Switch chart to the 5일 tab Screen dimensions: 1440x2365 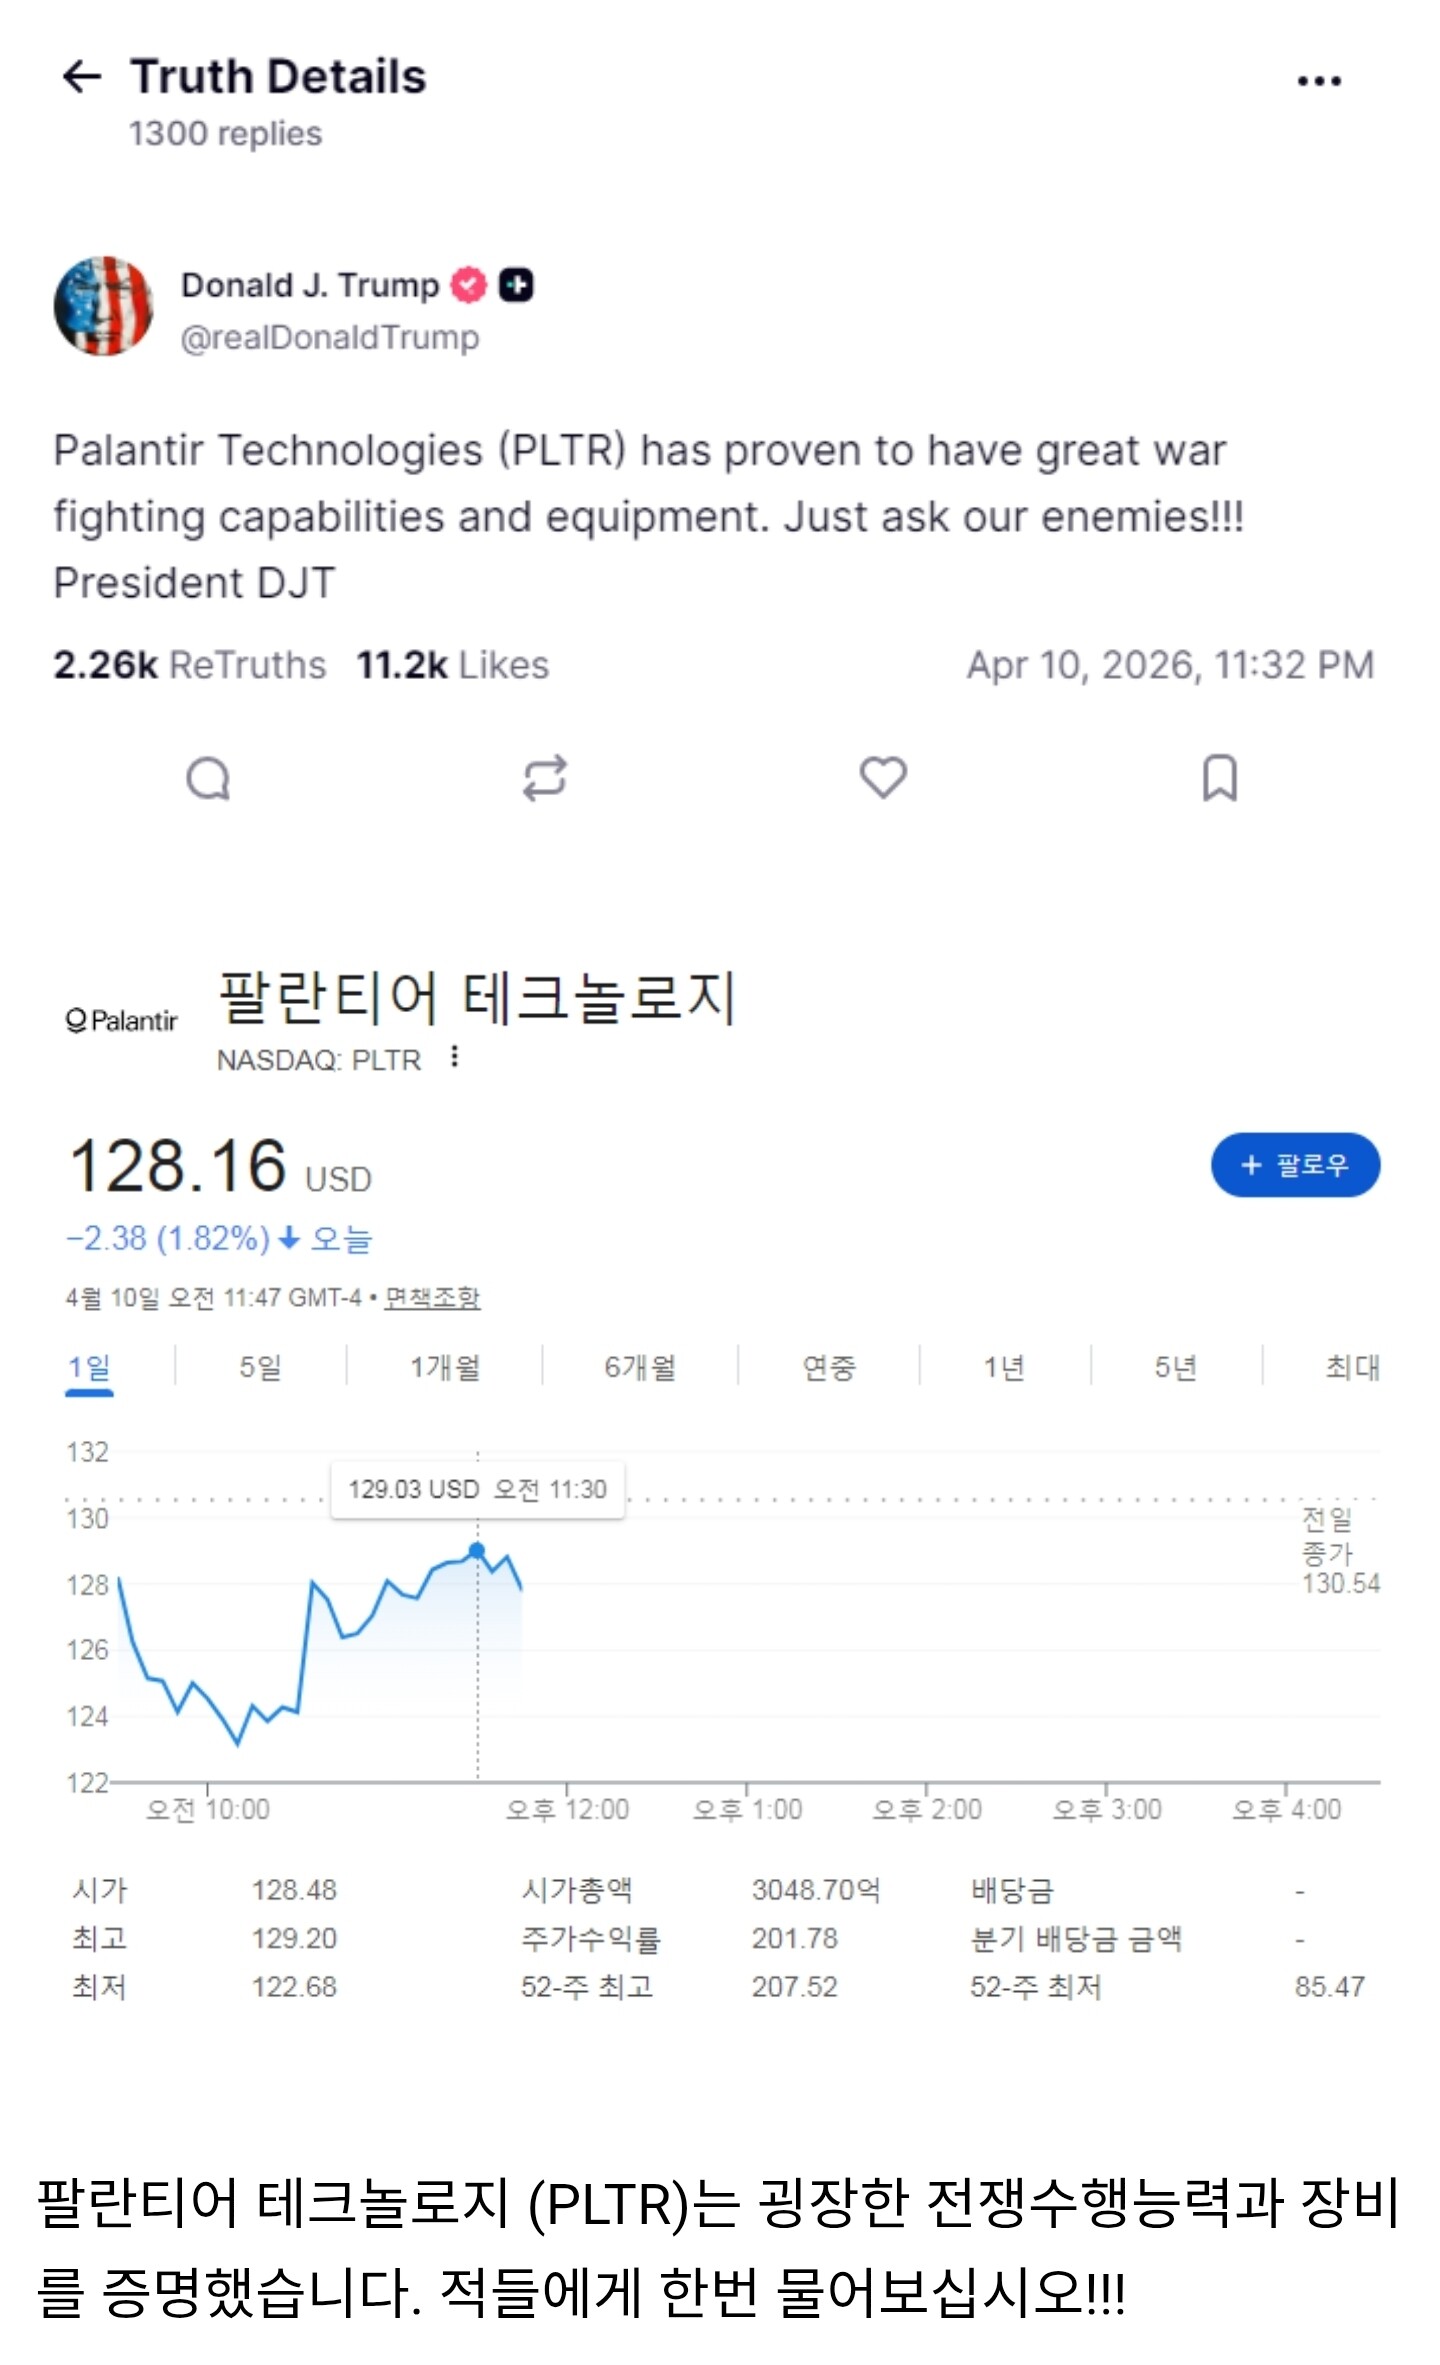coord(260,1367)
